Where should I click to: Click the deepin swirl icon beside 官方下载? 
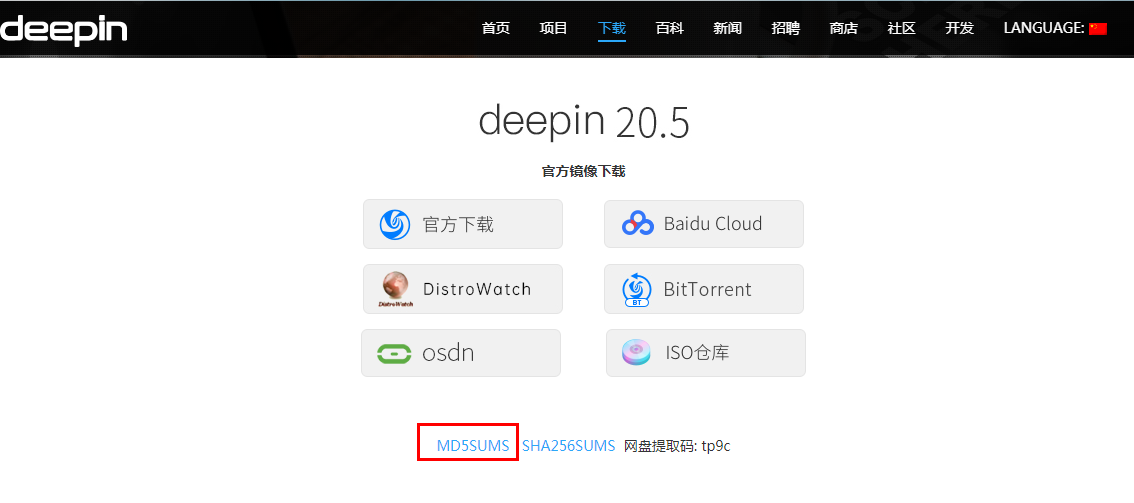click(x=395, y=224)
